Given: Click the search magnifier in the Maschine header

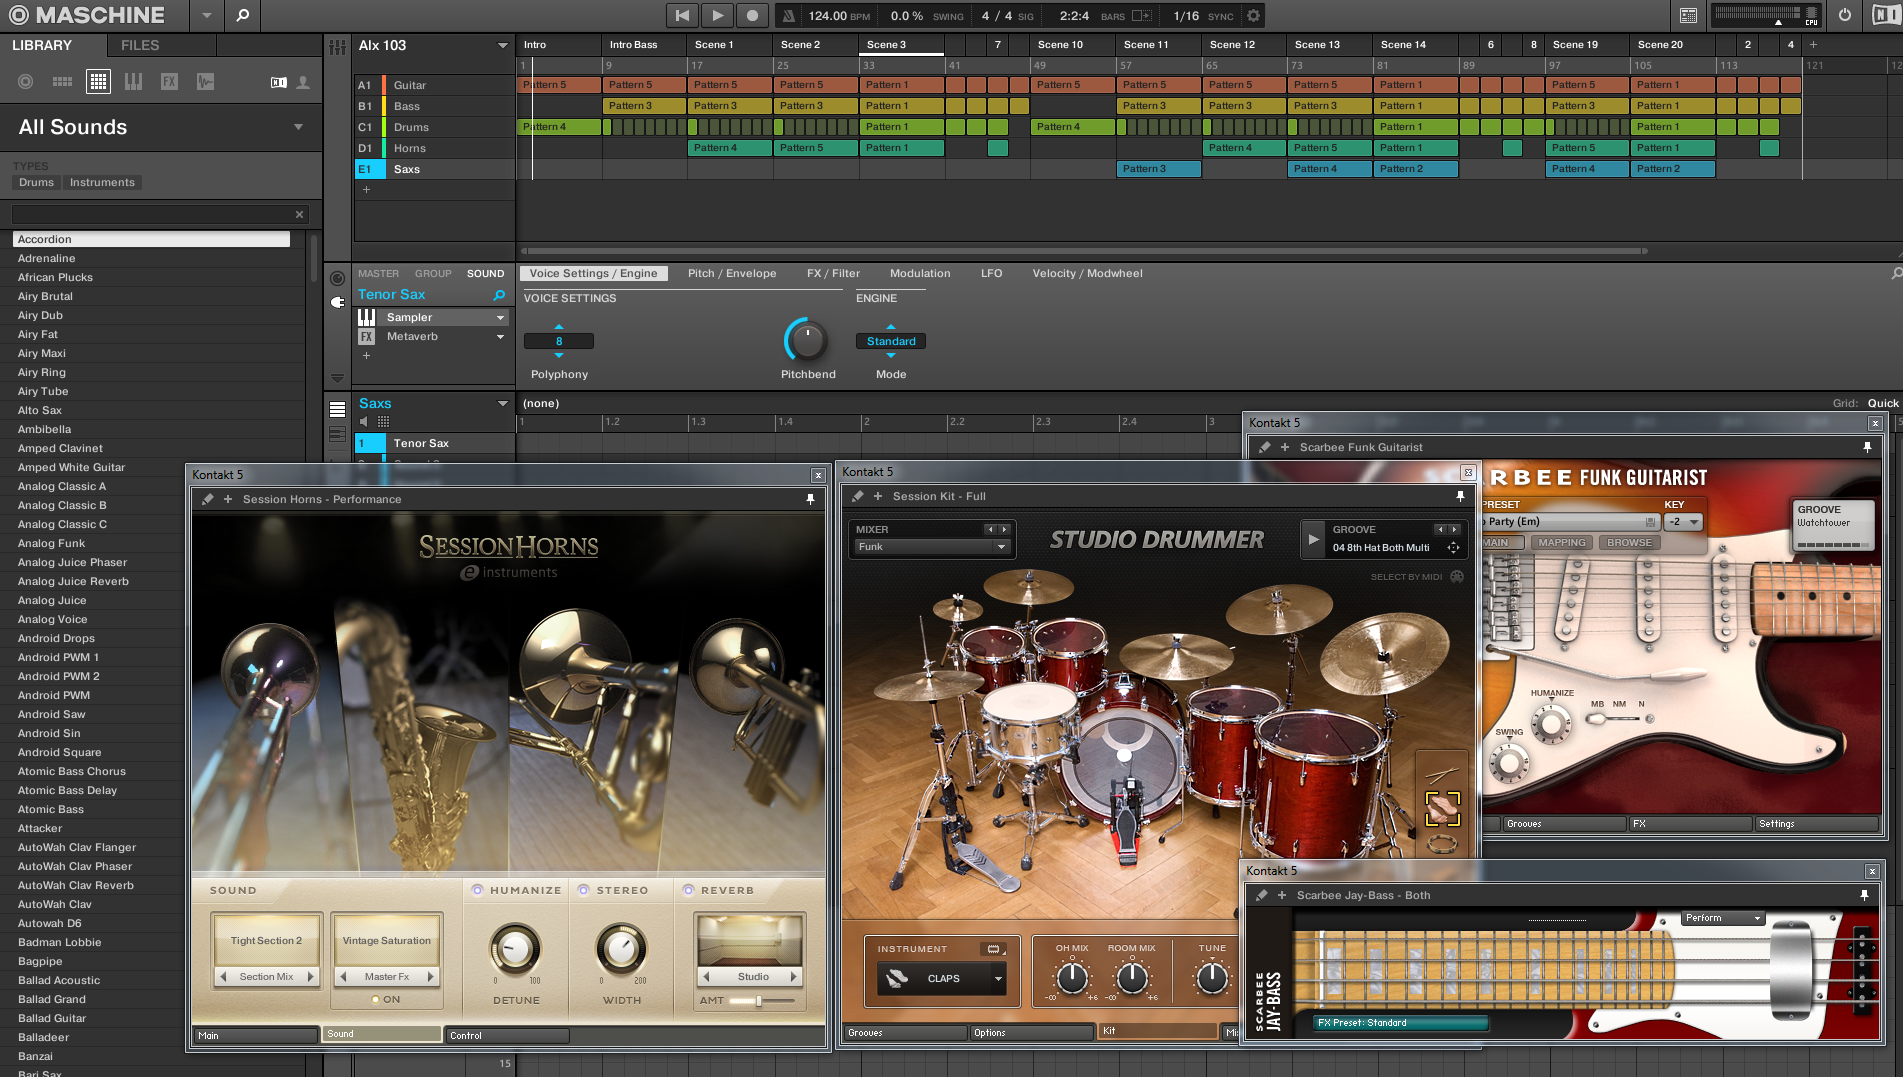Looking at the screenshot, I should pyautogui.click(x=242, y=15).
